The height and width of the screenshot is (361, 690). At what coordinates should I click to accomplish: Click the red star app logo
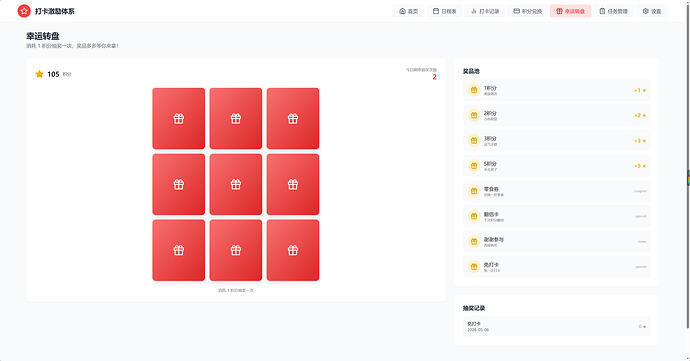(24, 11)
